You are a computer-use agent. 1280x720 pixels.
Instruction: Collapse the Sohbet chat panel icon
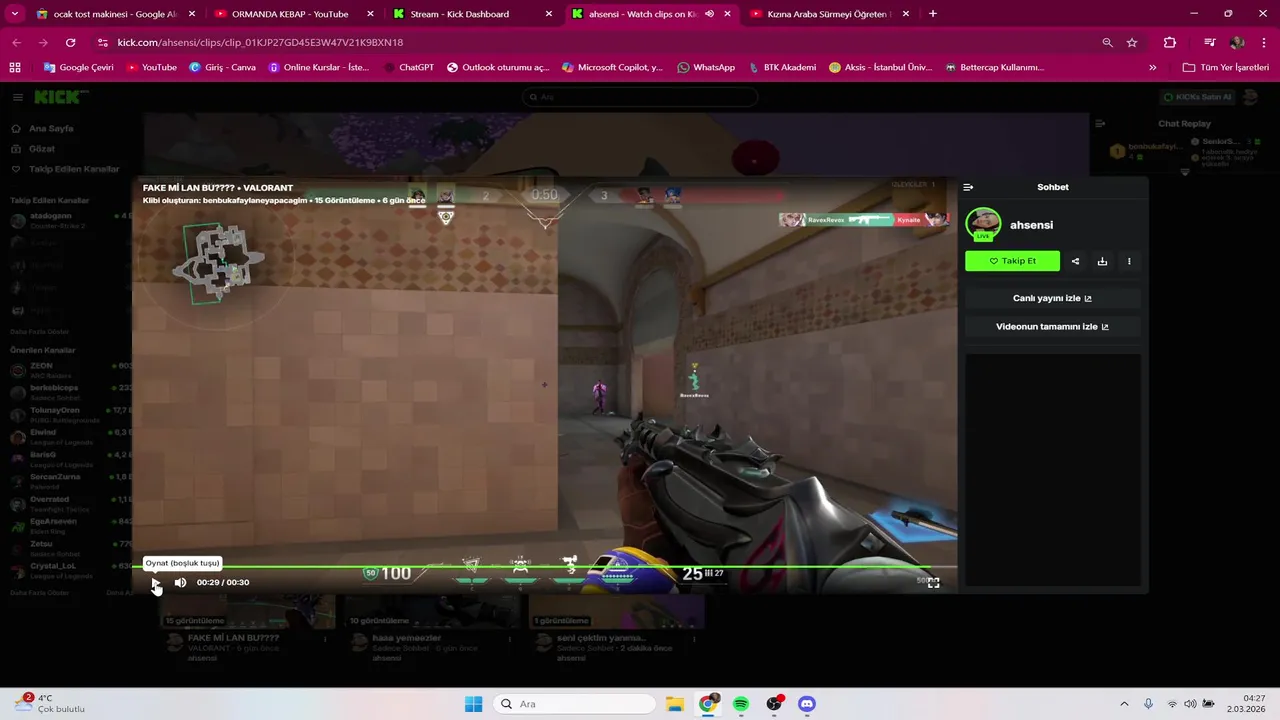[x=968, y=187]
